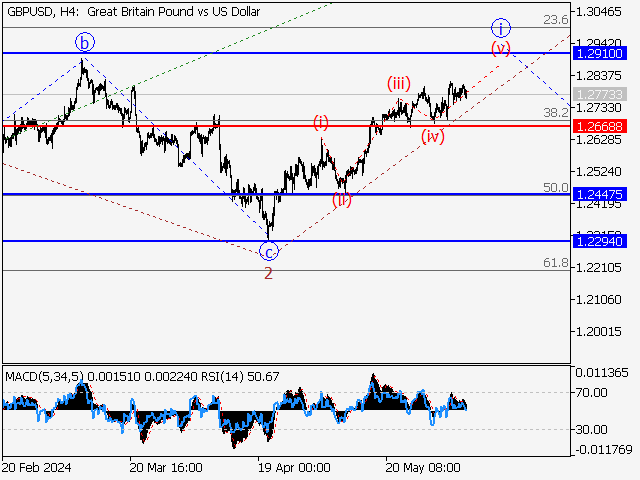640x480 pixels.
Task: Click the circled i wave label
Action: click(501, 27)
